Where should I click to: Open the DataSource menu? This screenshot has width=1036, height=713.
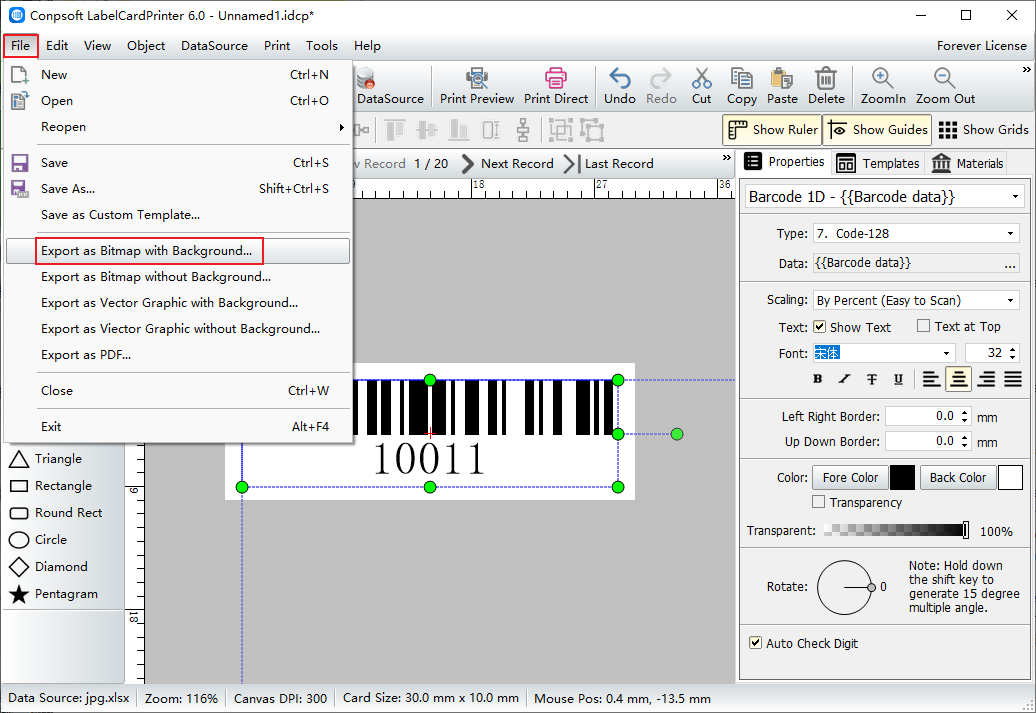pos(214,46)
